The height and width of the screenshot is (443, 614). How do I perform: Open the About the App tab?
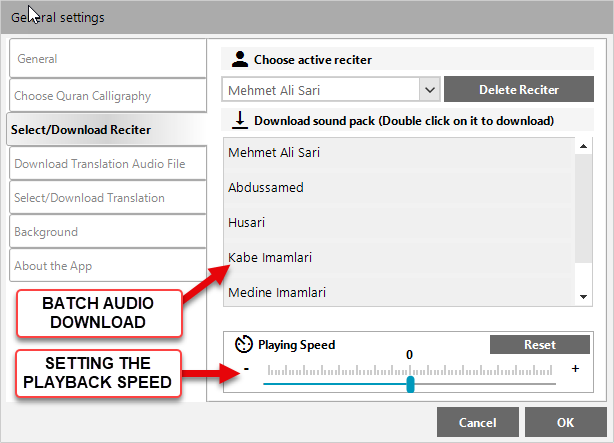click(108, 266)
